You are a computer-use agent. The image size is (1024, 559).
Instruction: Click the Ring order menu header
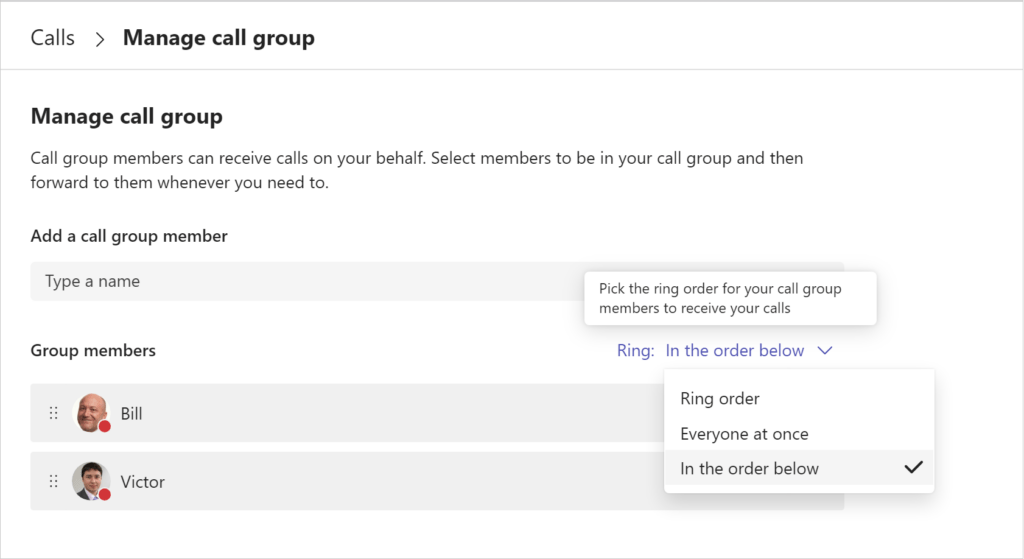(x=720, y=398)
